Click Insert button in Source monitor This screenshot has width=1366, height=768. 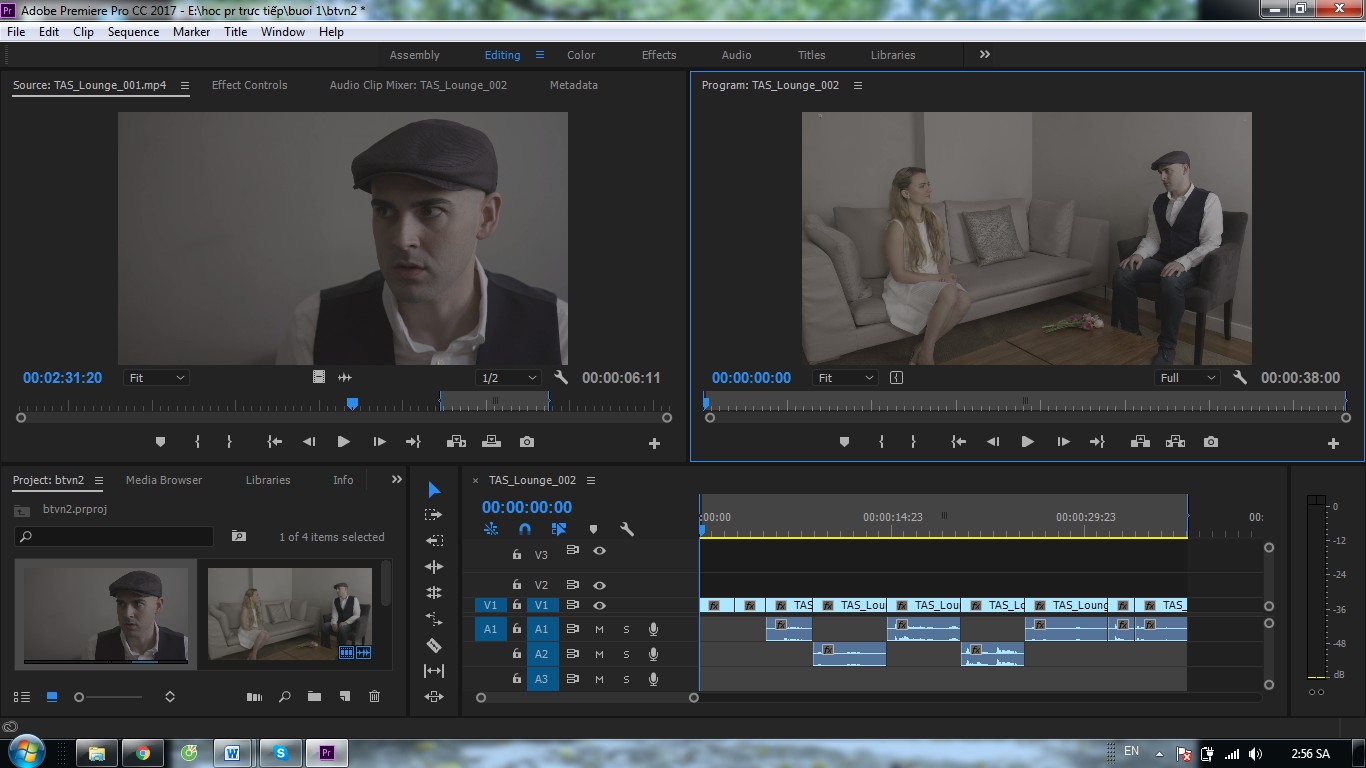tap(456, 442)
